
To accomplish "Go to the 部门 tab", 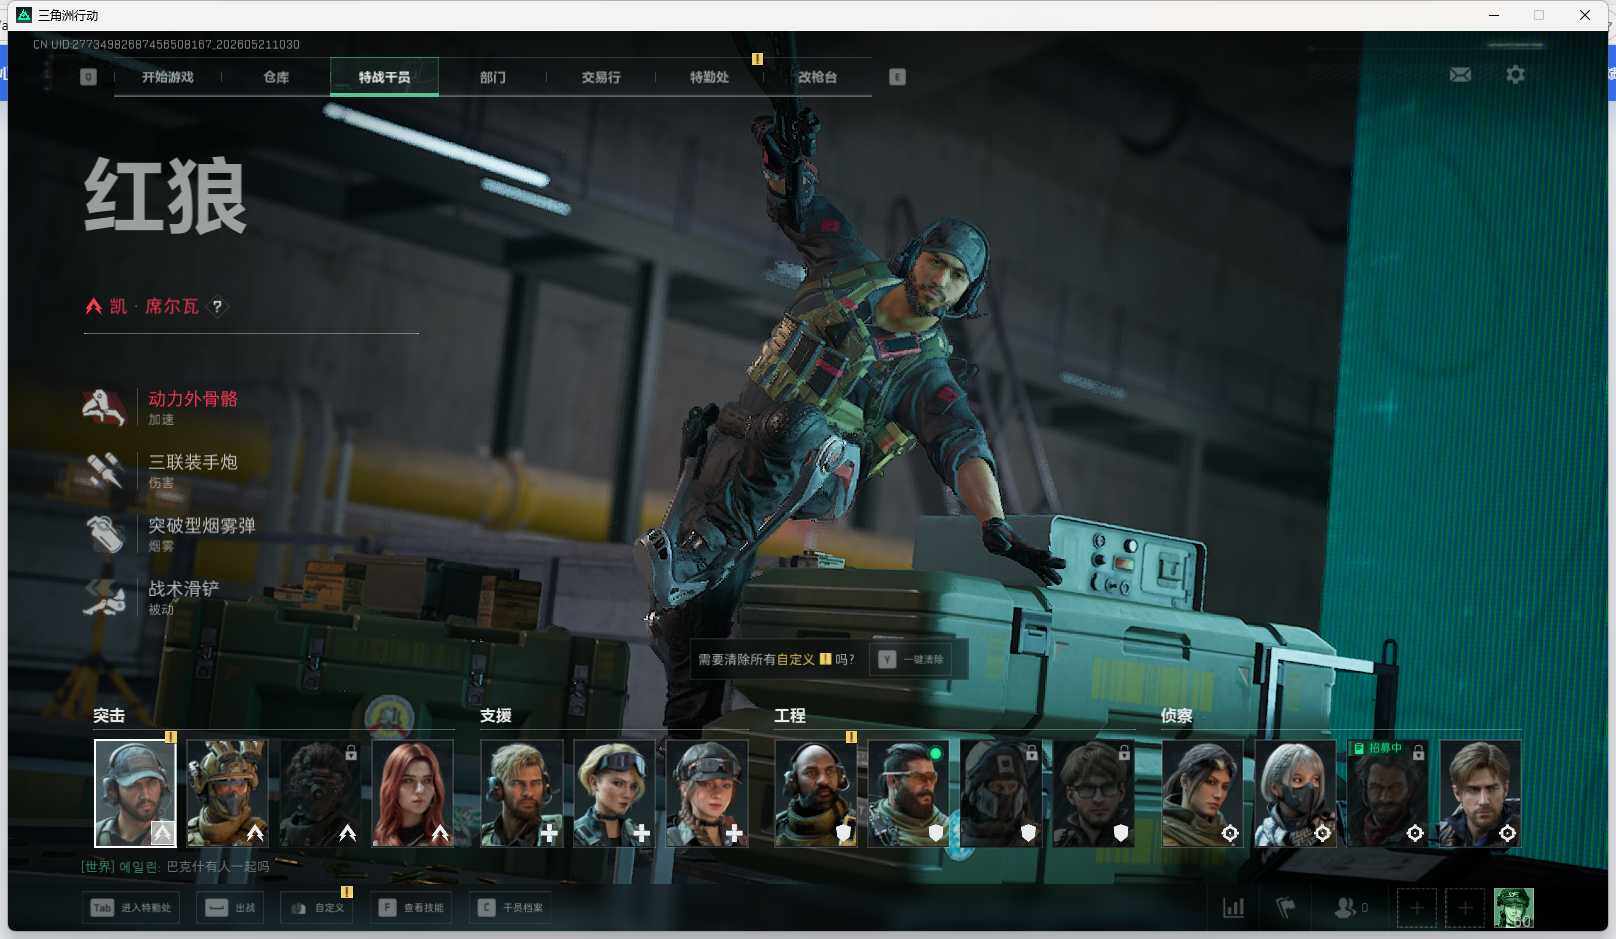I will 493,77.
